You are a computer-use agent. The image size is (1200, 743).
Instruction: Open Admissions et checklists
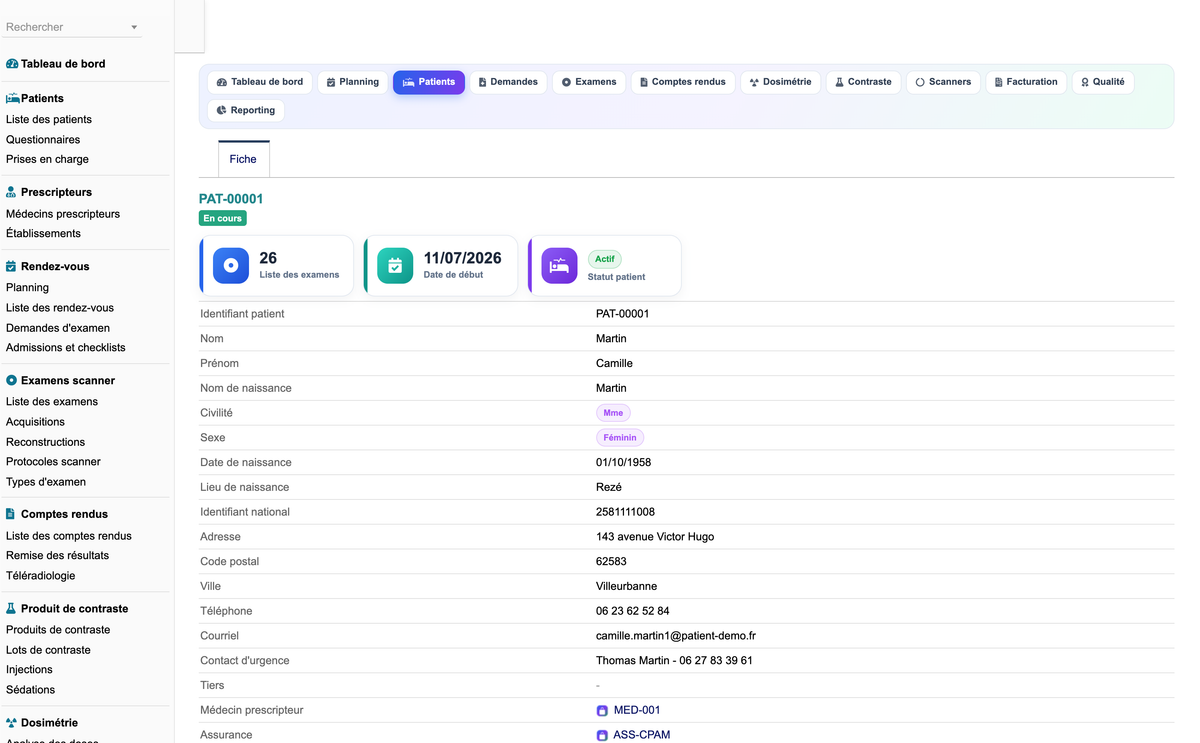(66, 348)
